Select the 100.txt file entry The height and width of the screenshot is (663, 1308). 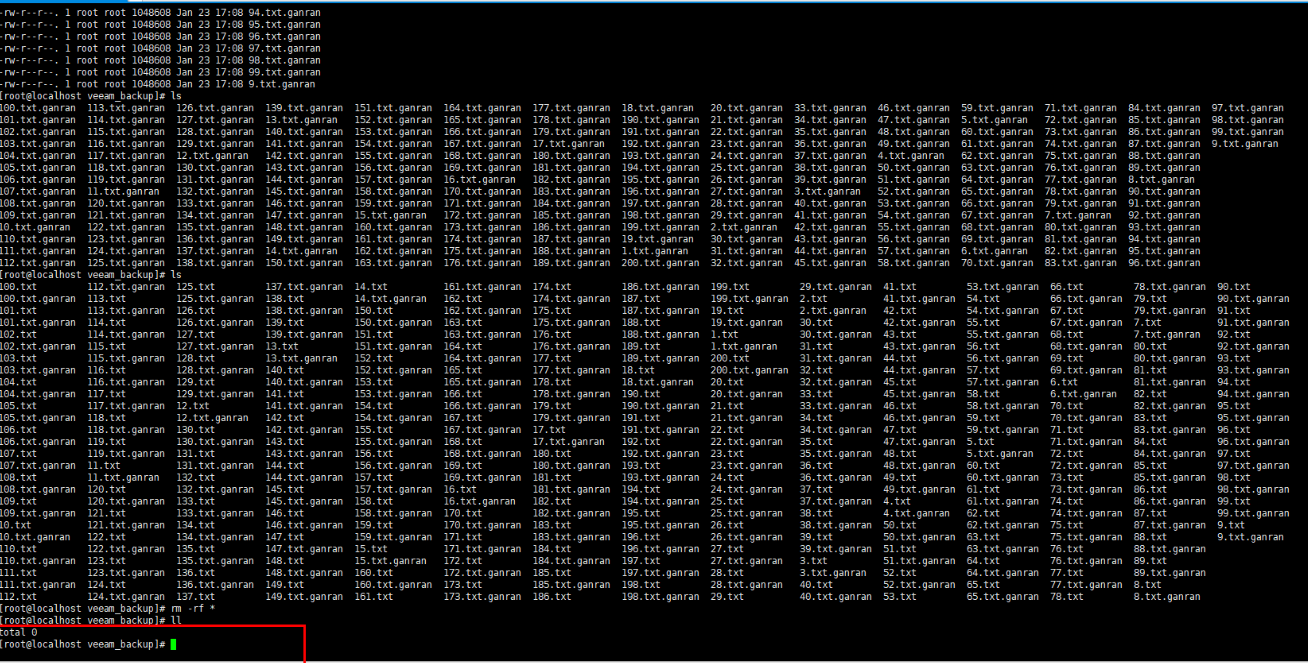[x=18, y=287]
